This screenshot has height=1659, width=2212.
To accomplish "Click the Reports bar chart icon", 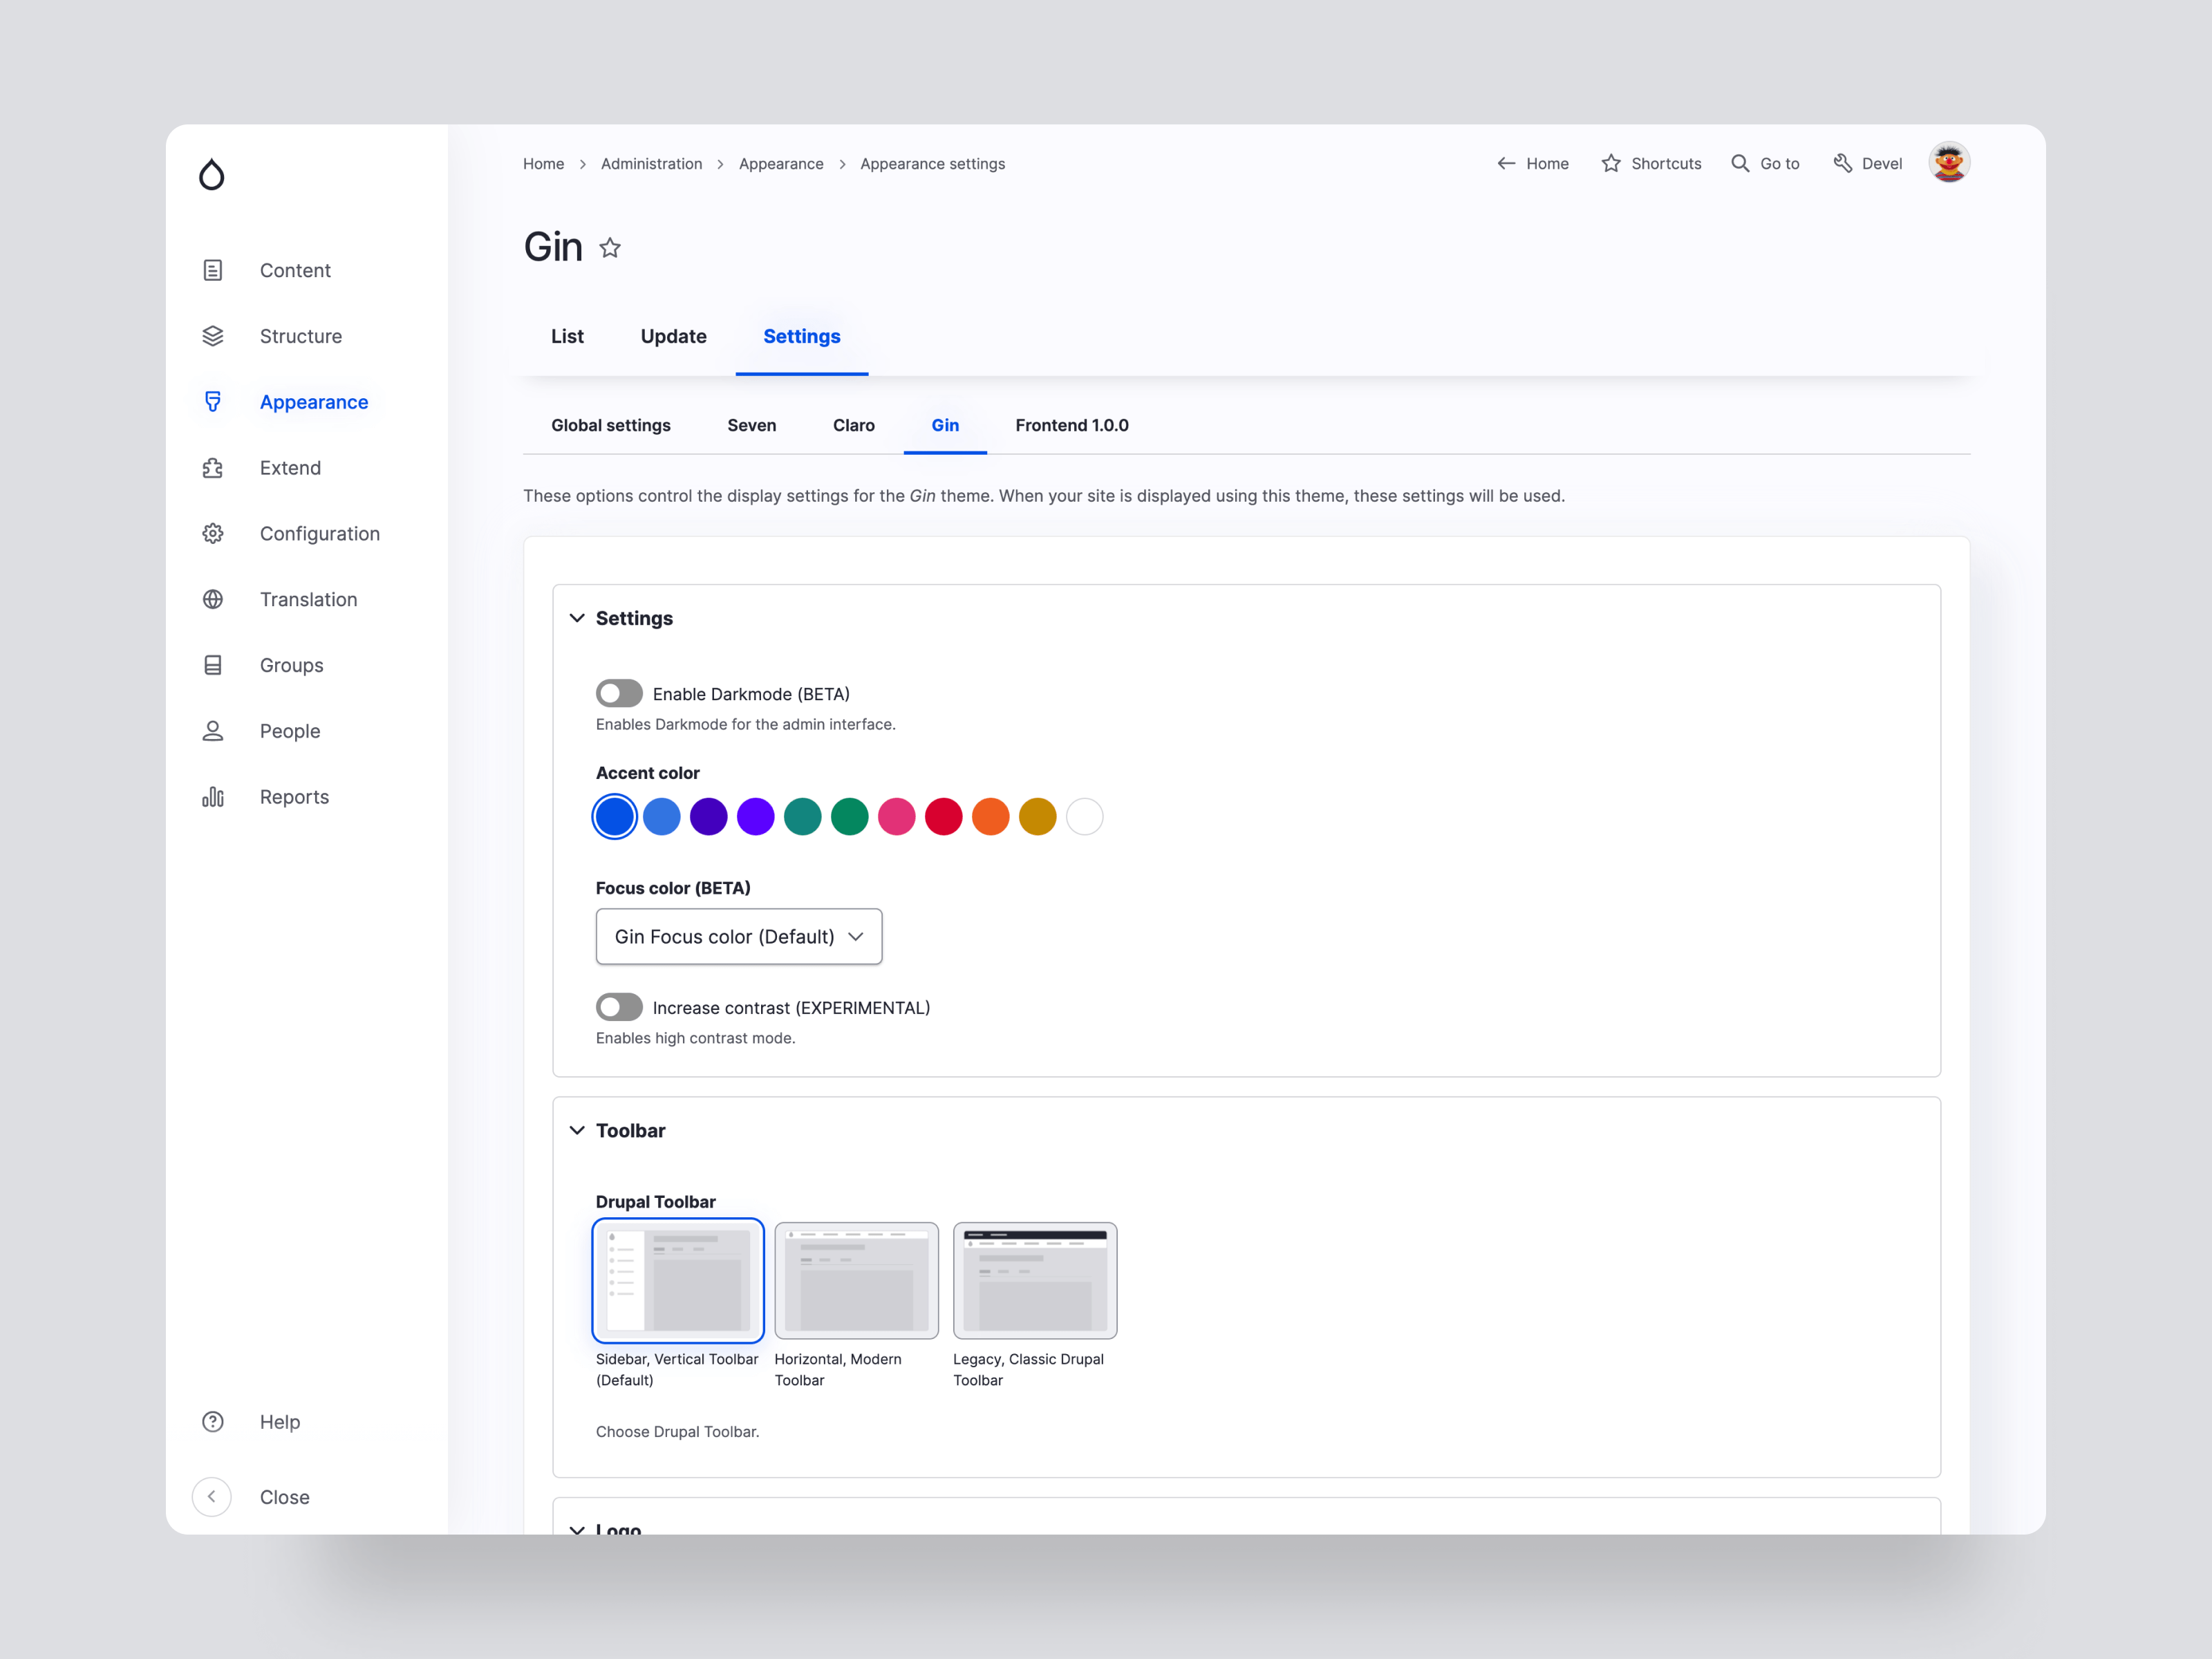I will click(213, 797).
